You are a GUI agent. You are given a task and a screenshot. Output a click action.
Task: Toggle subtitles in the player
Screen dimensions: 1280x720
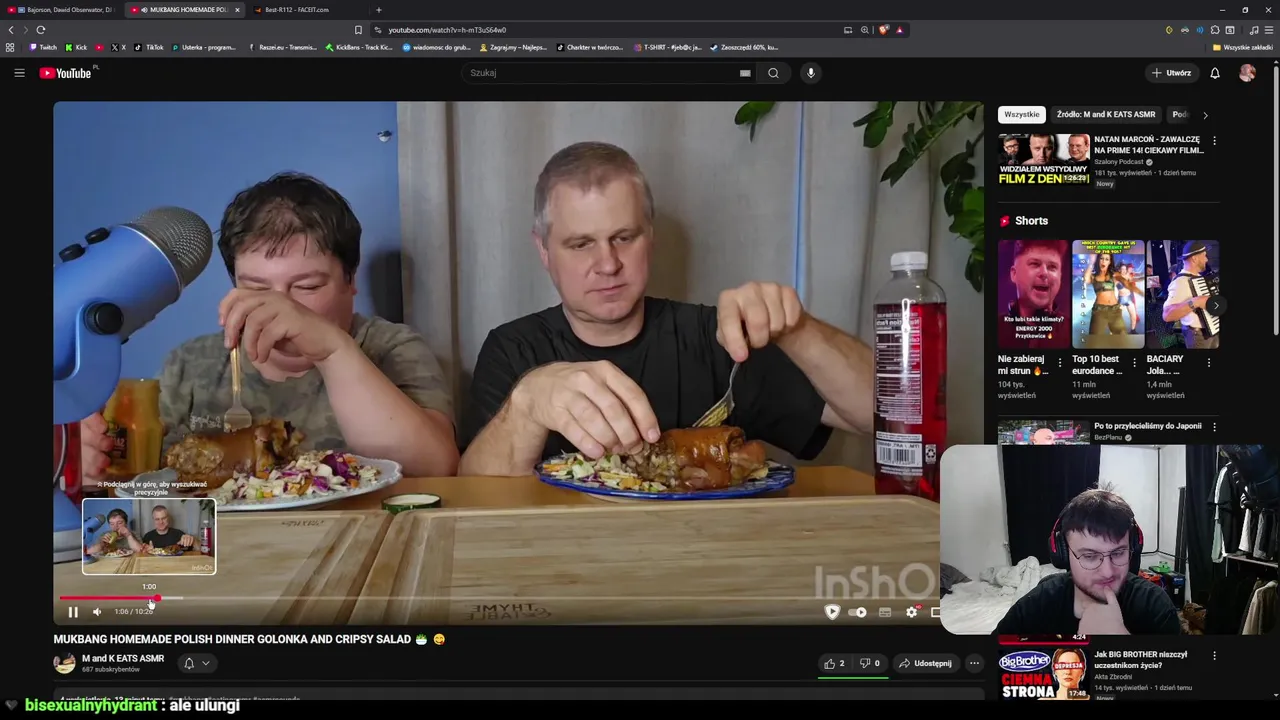885,612
